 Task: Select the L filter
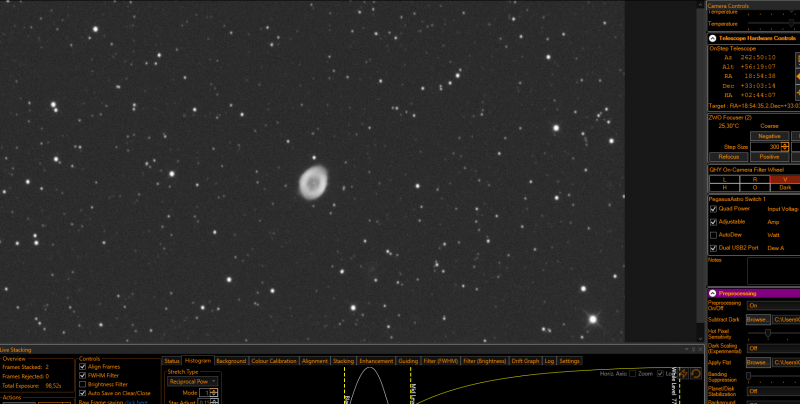724,180
